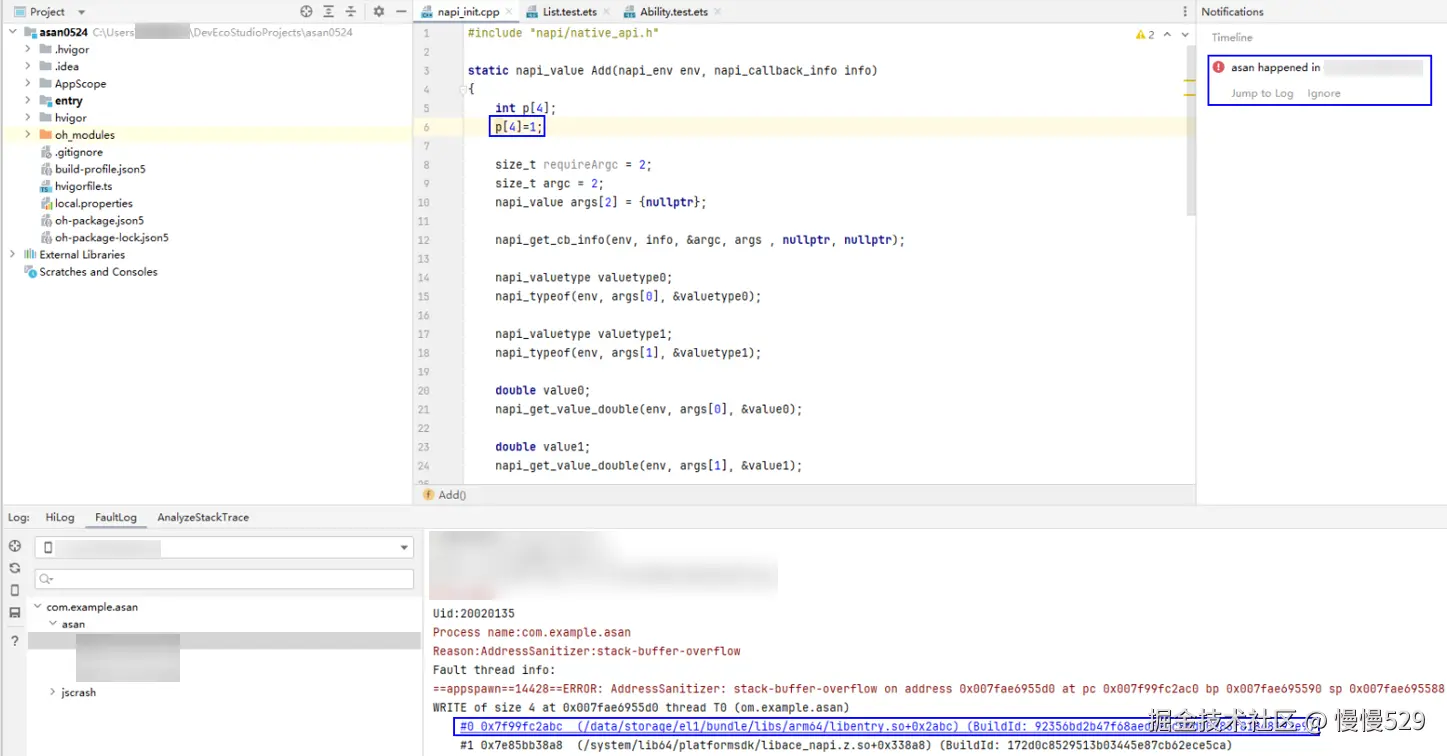Expand the oh_modules folder
The width and height of the screenshot is (1447, 756).
(x=27, y=134)
